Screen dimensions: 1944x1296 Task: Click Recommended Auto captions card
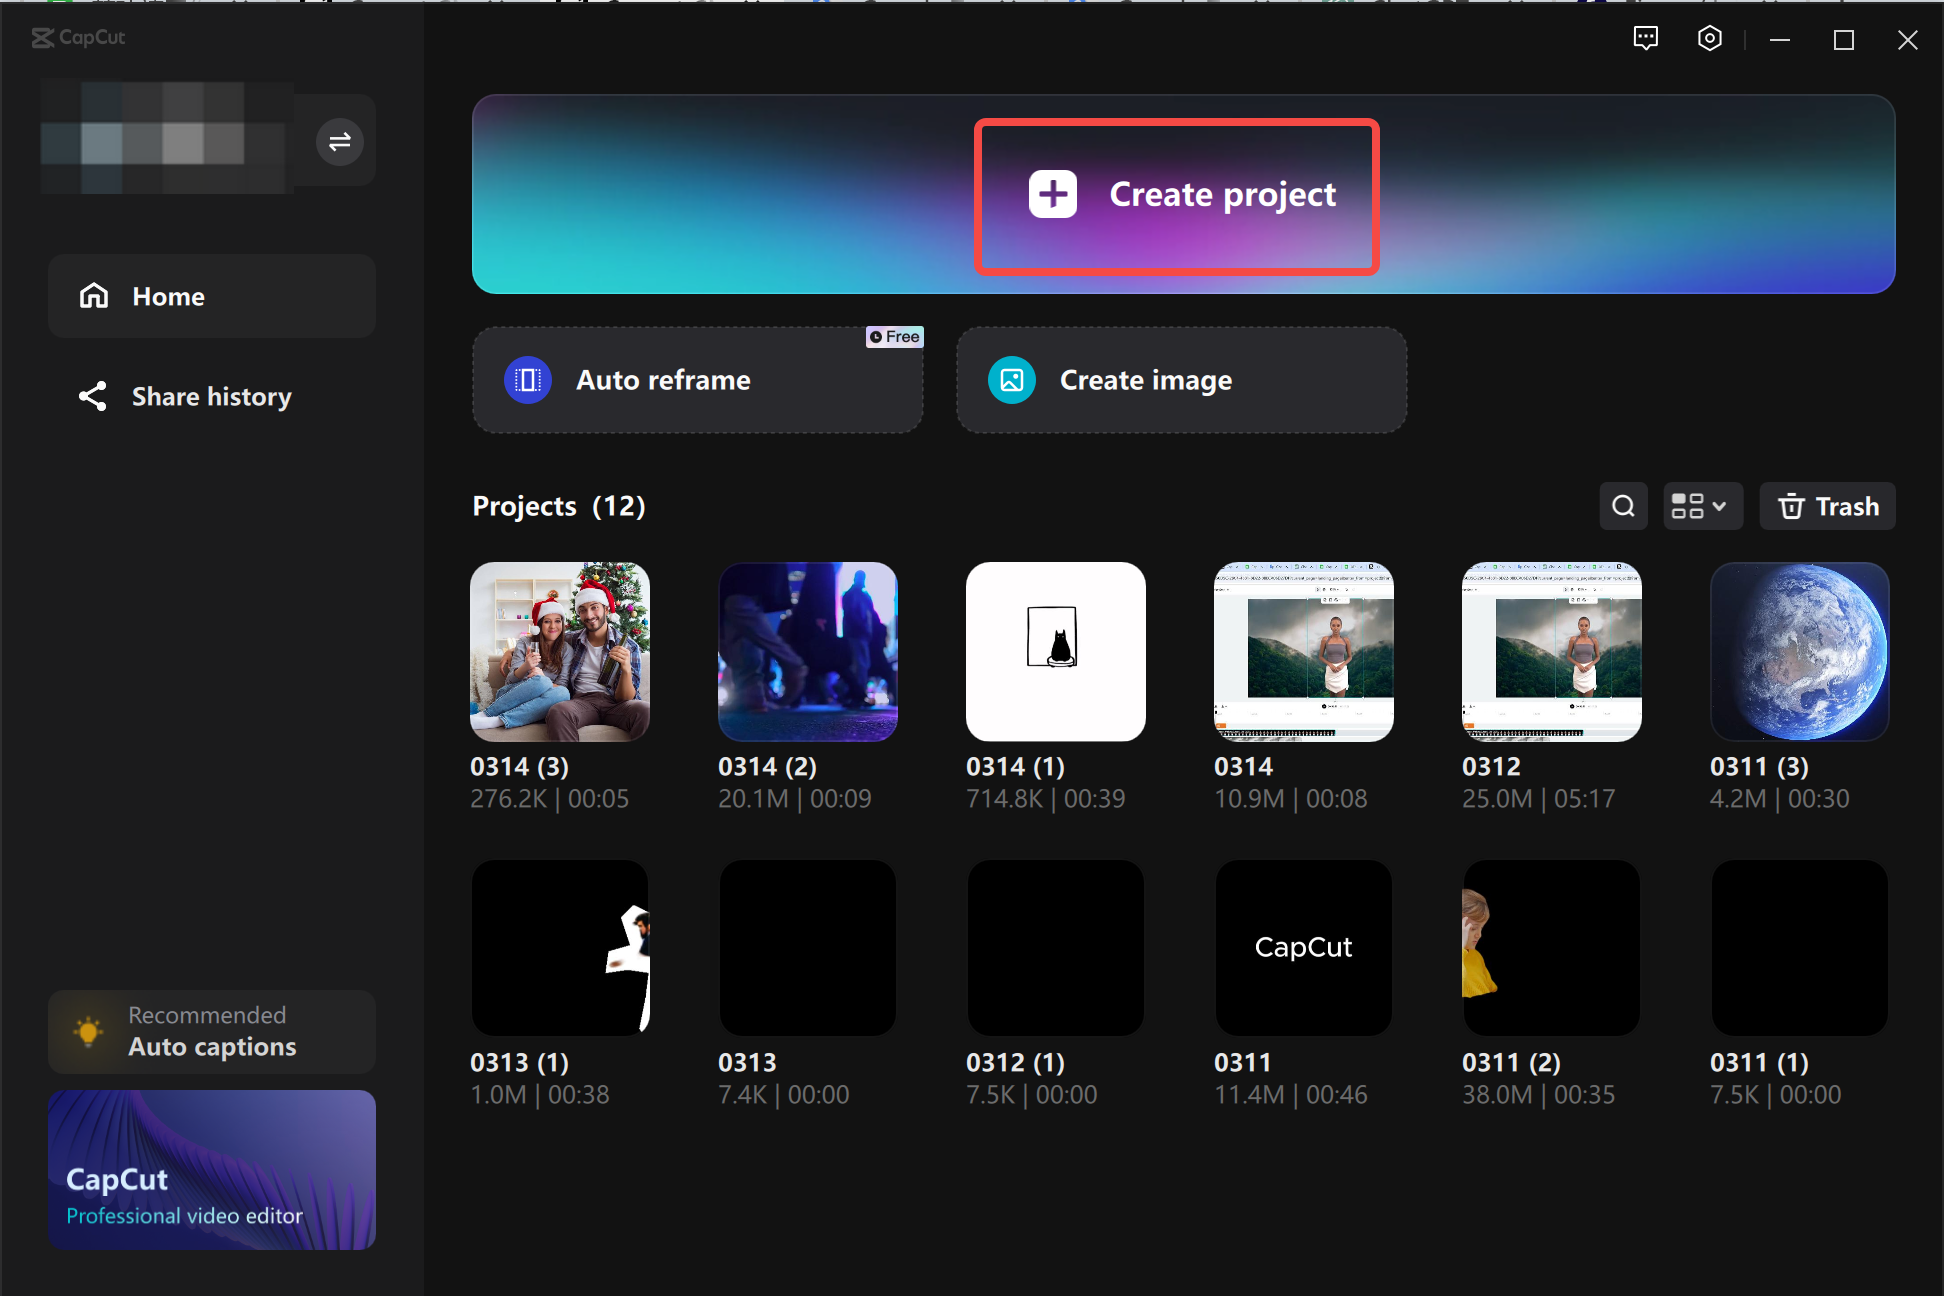pos(211,1031)
